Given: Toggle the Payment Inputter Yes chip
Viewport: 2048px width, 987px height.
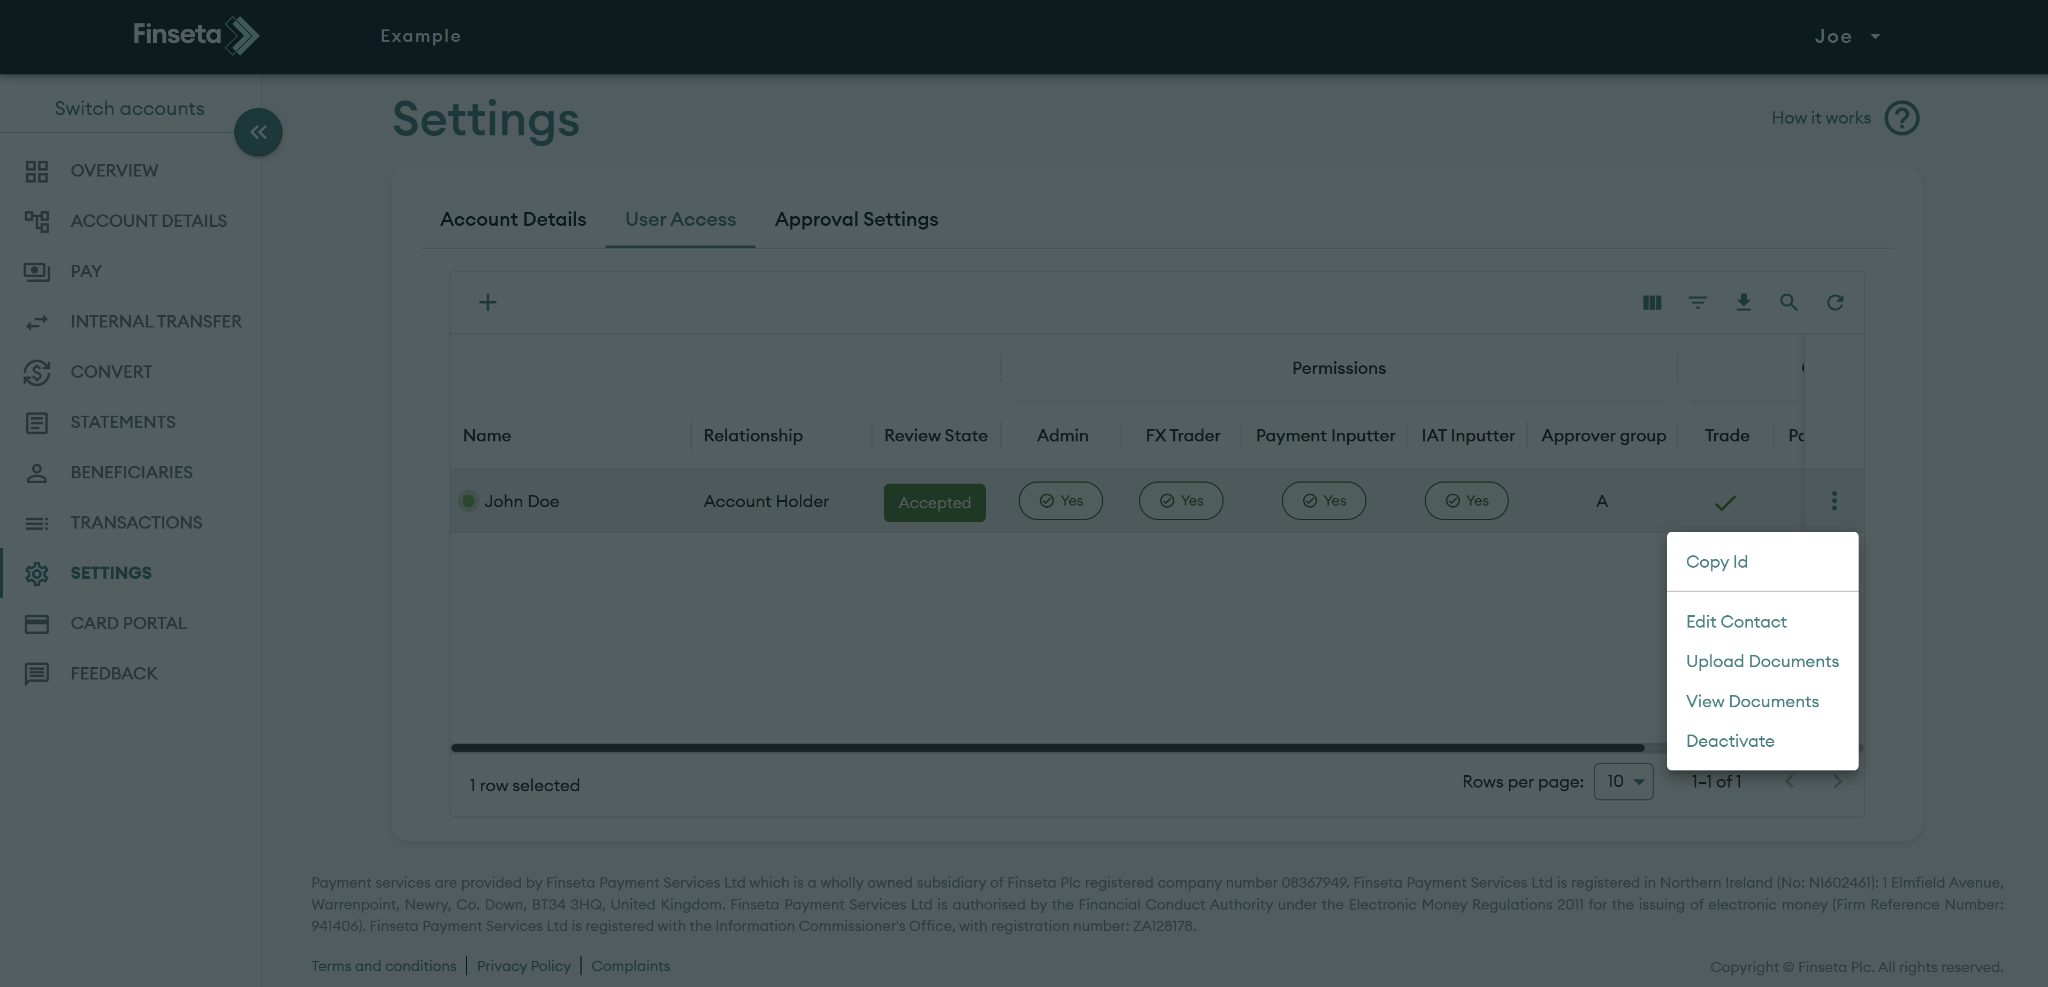Looking at the screenshot, I should (1323, 501).
